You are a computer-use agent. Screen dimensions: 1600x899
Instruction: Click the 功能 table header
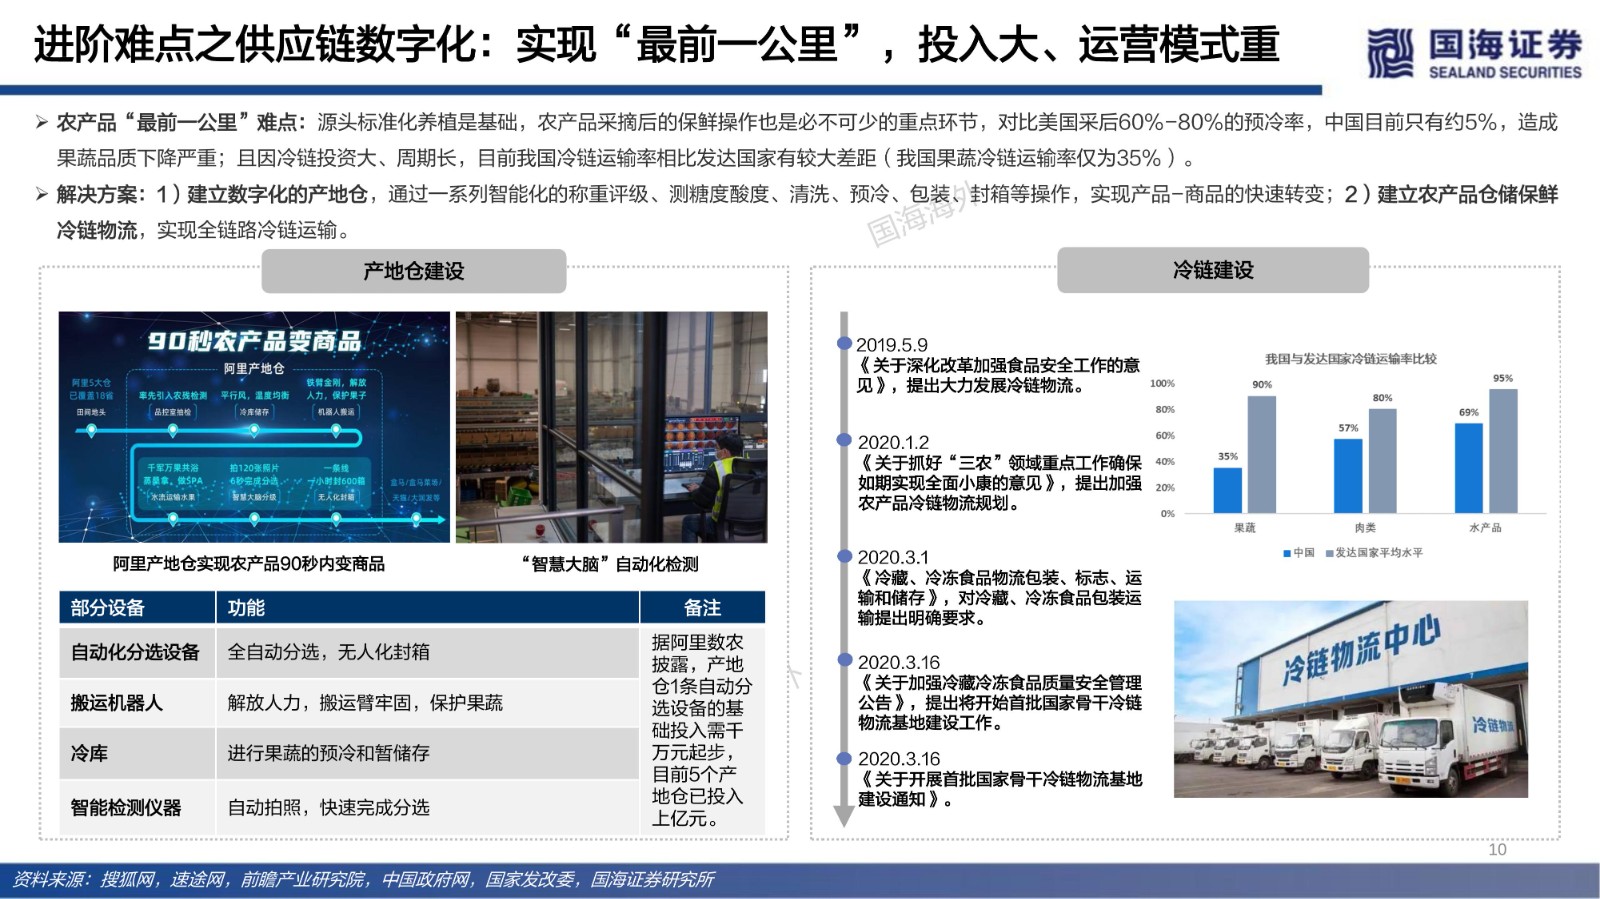click(428, 607)
